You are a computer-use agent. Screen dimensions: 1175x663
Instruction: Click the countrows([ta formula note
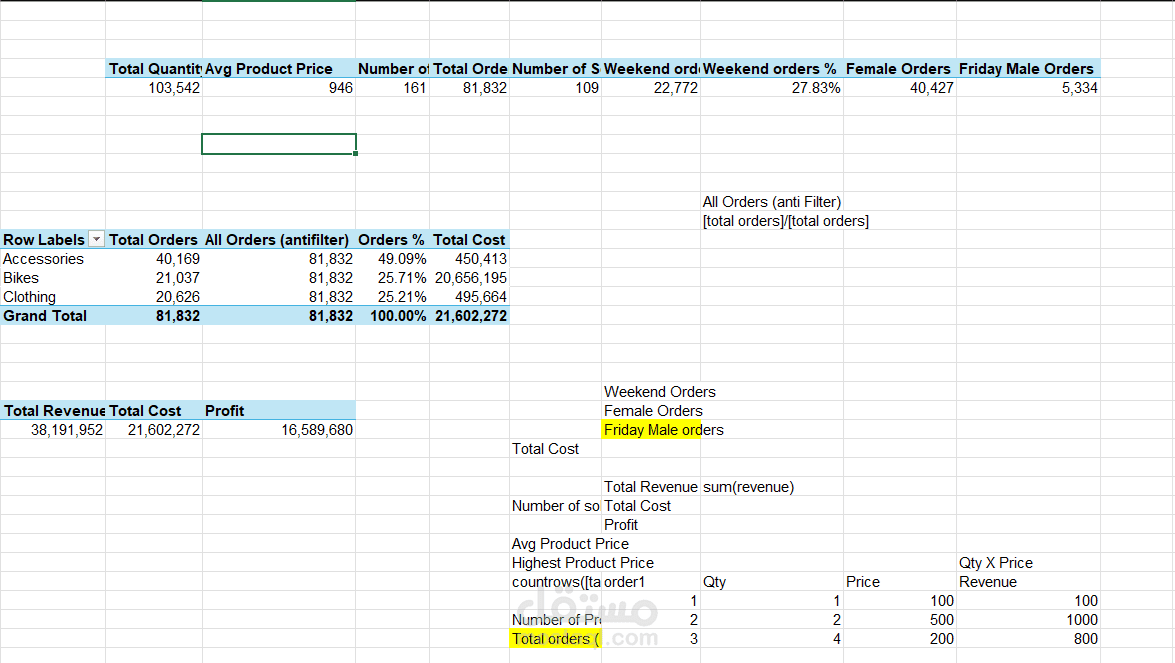tap(555, 582)
